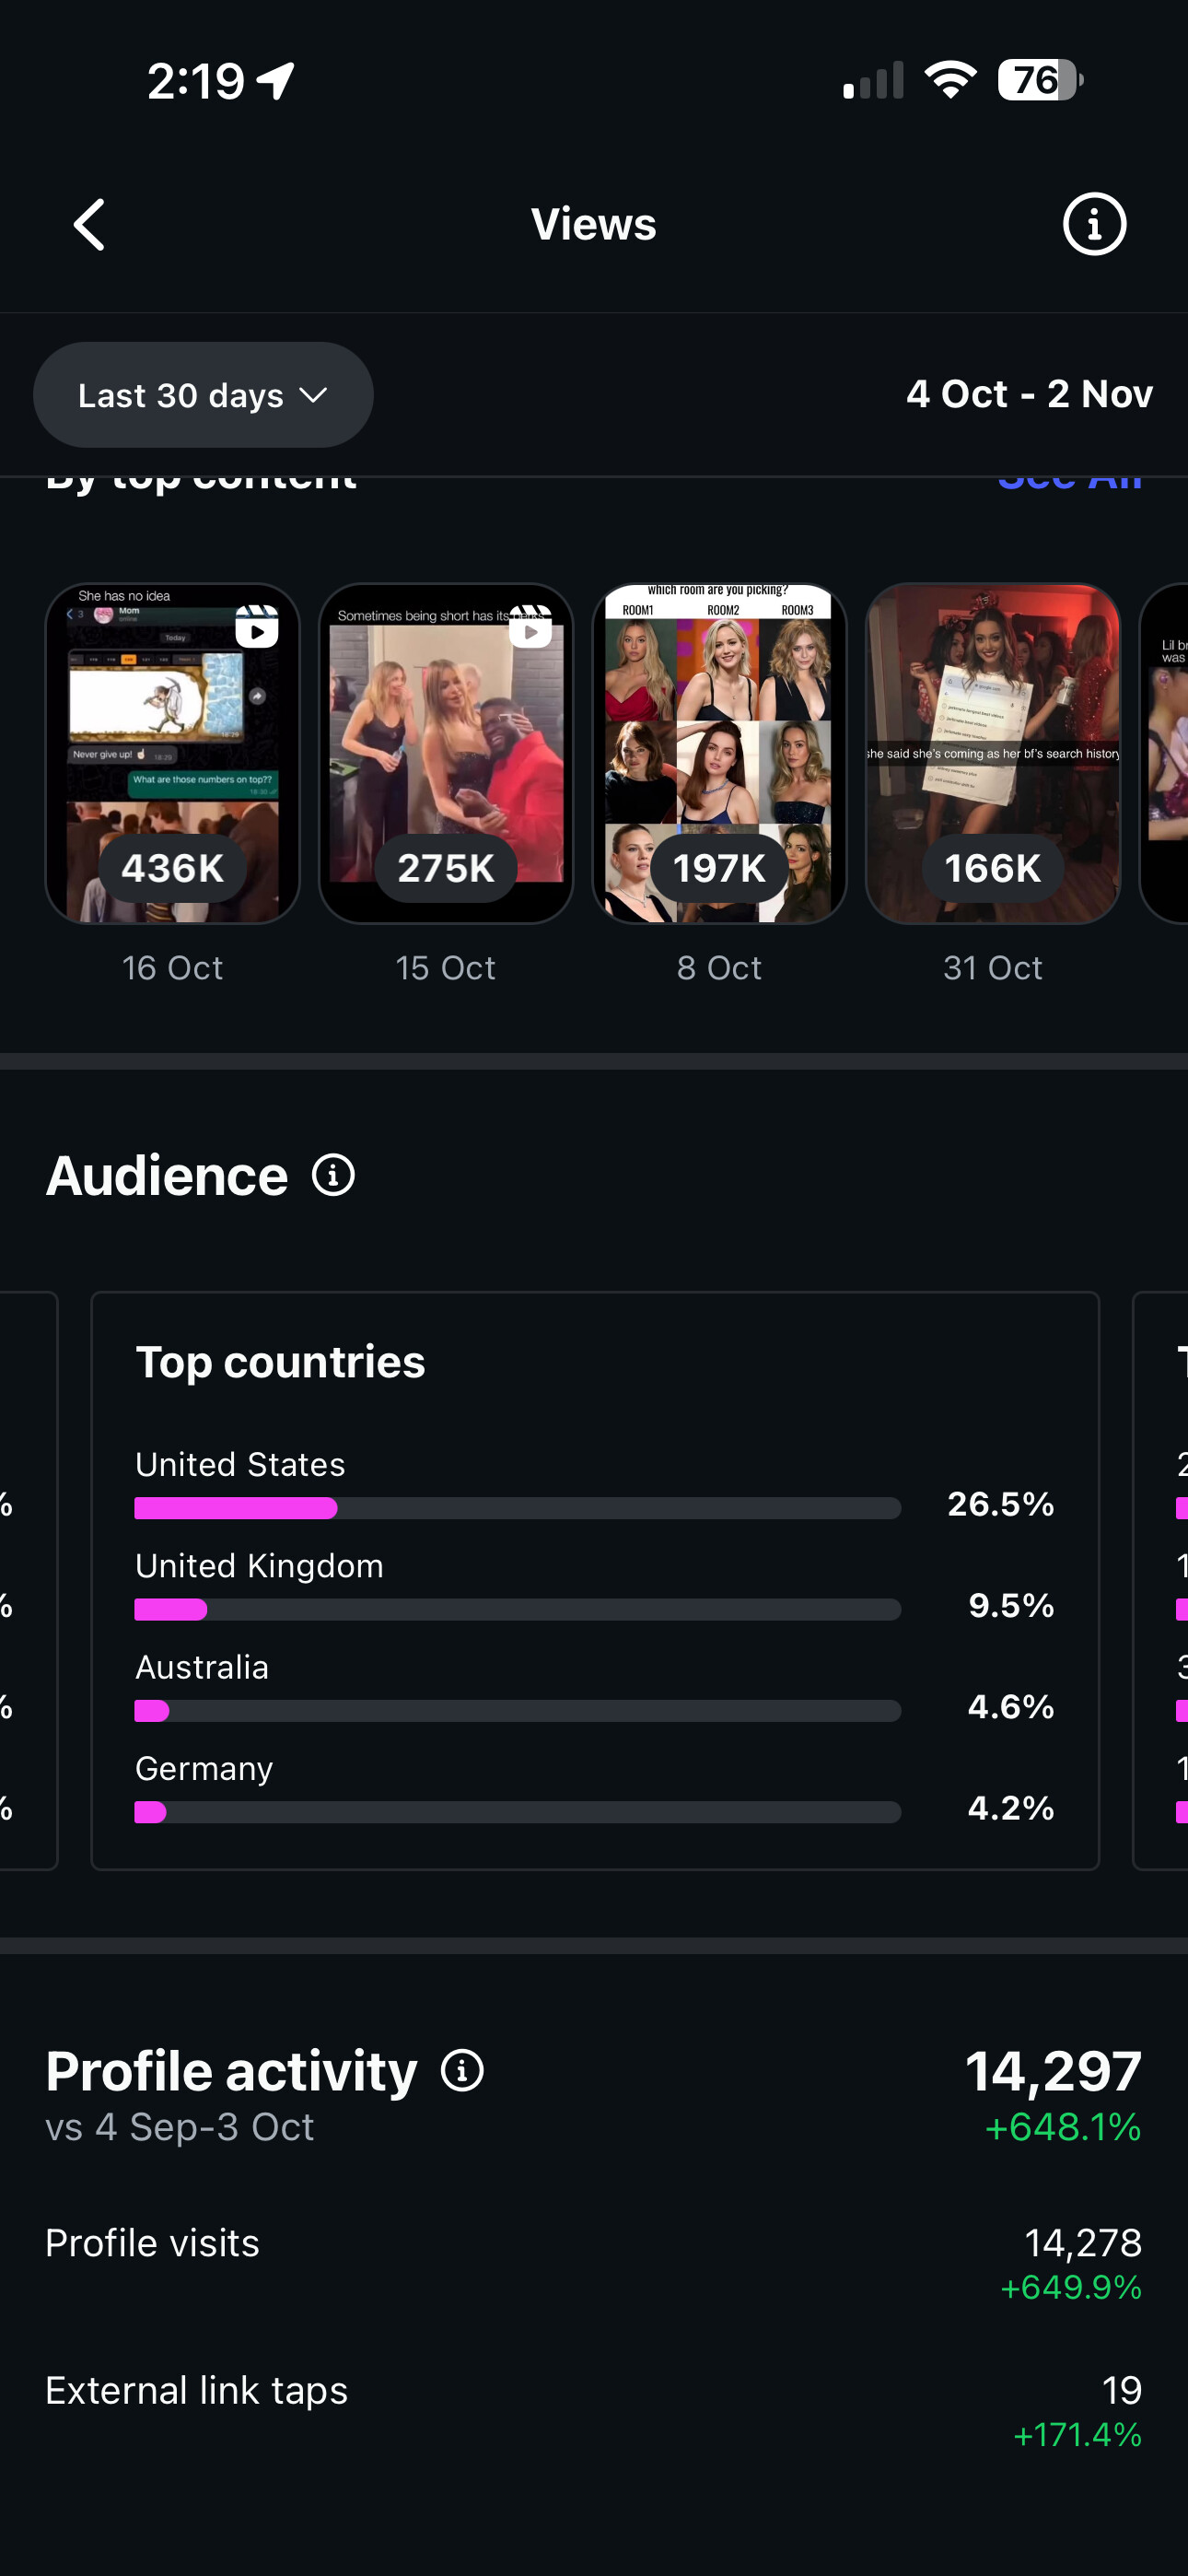1188x2576 pixels.
Task: Tap the Audience info icon
Action: 333,1175
